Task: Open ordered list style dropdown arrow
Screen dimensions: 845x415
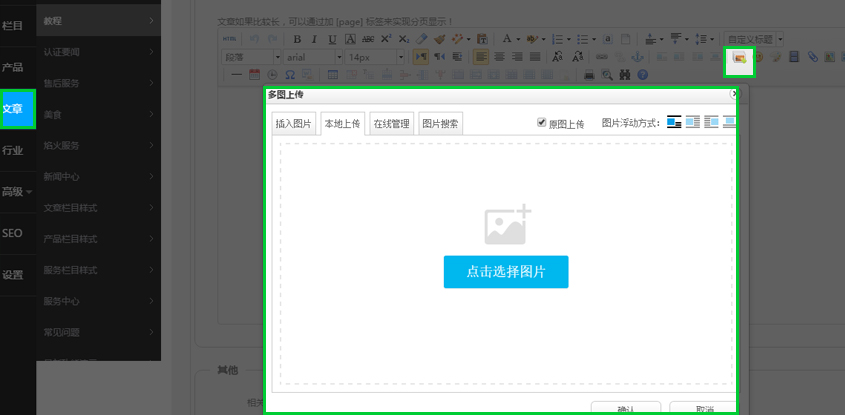Action: pos(569,39)
